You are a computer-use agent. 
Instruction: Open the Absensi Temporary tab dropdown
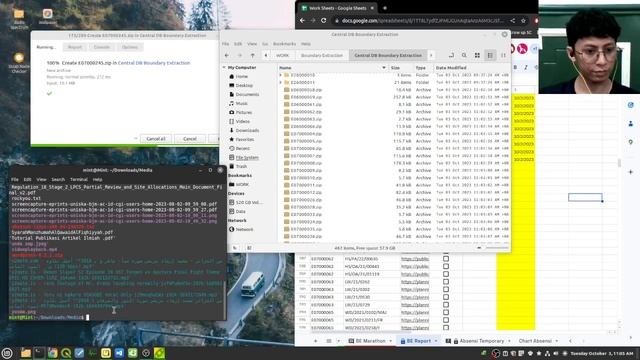(x=509, y=341)
